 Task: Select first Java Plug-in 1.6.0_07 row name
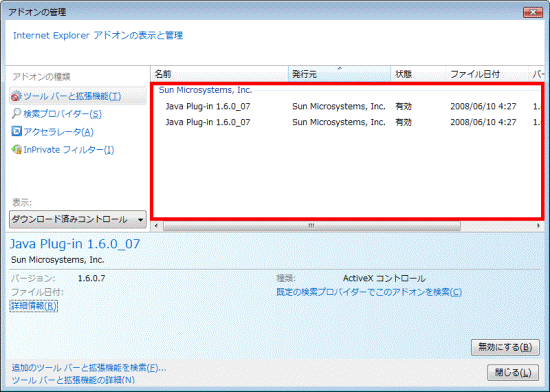coord(208,106)
